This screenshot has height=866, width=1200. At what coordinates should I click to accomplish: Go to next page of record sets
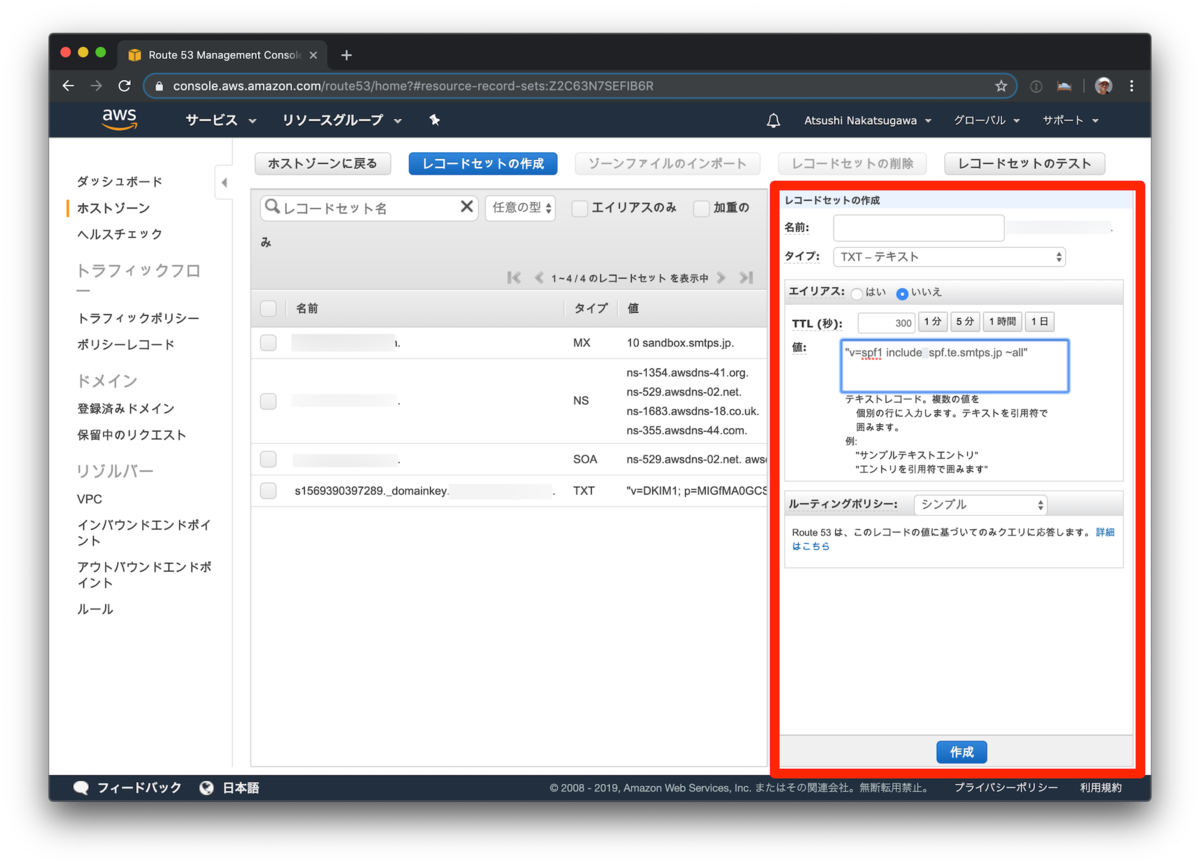pos(721,277)
